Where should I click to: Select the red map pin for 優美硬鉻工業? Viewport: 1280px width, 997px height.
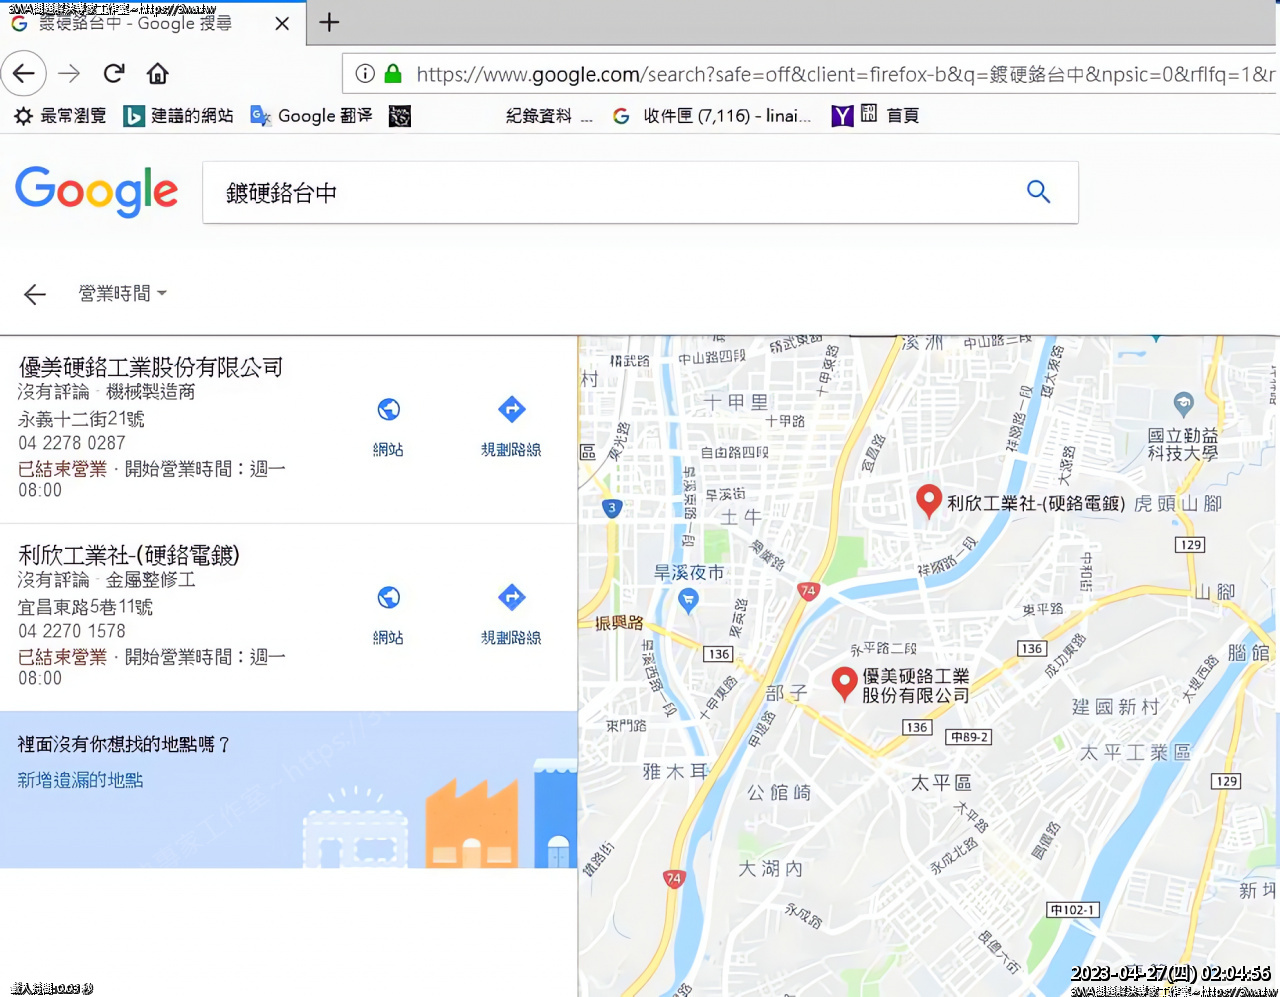pyautogui.click(x=844, y=682)
